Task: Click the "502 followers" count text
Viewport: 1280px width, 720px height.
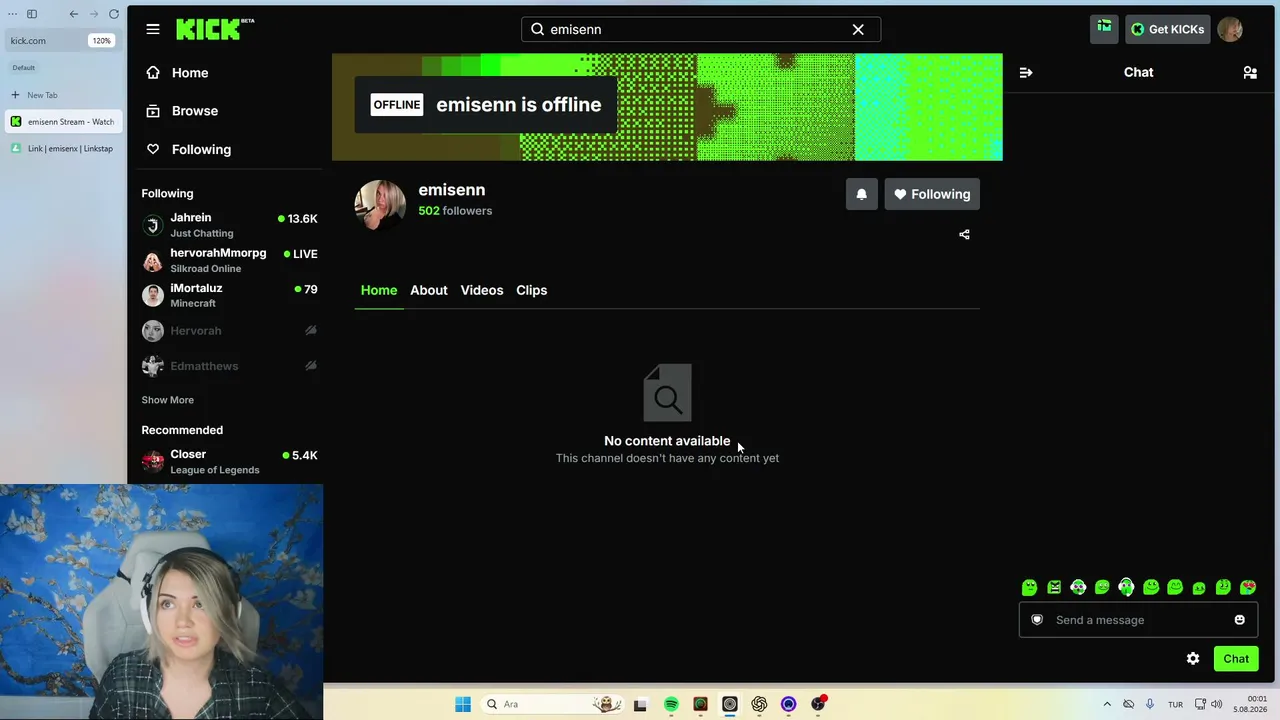Action: coord(455,211)
